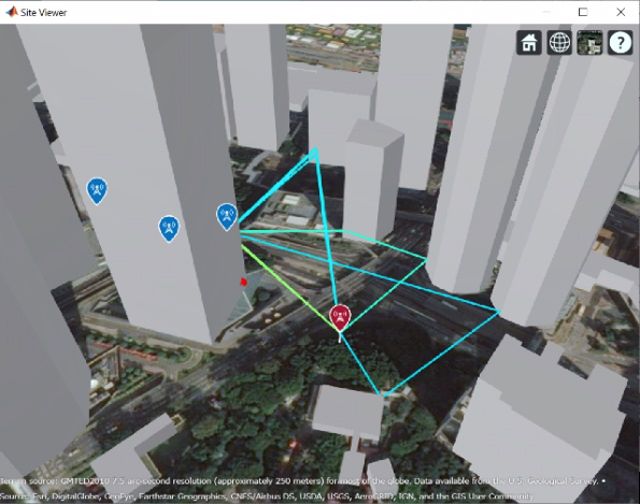
Task: Select the leftmost blue transmitter marker
Action: [97, 189]
